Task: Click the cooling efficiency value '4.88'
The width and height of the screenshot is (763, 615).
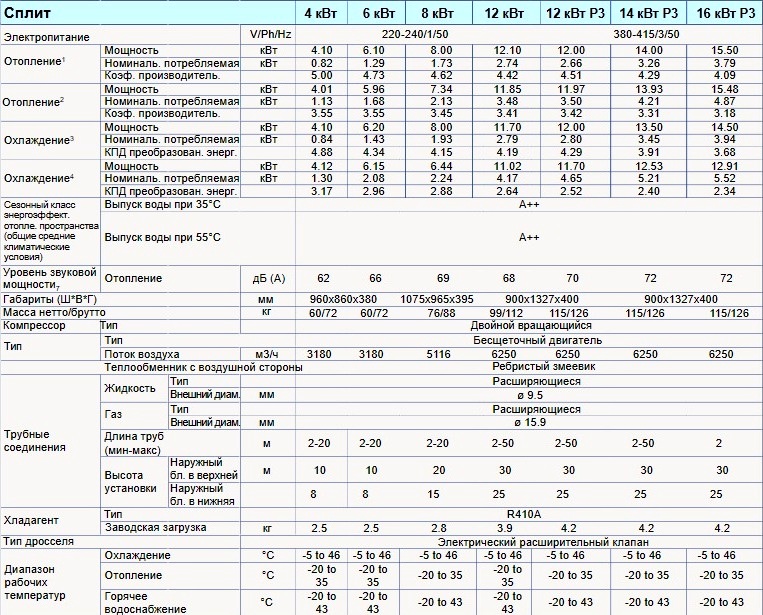Action: 322,152
